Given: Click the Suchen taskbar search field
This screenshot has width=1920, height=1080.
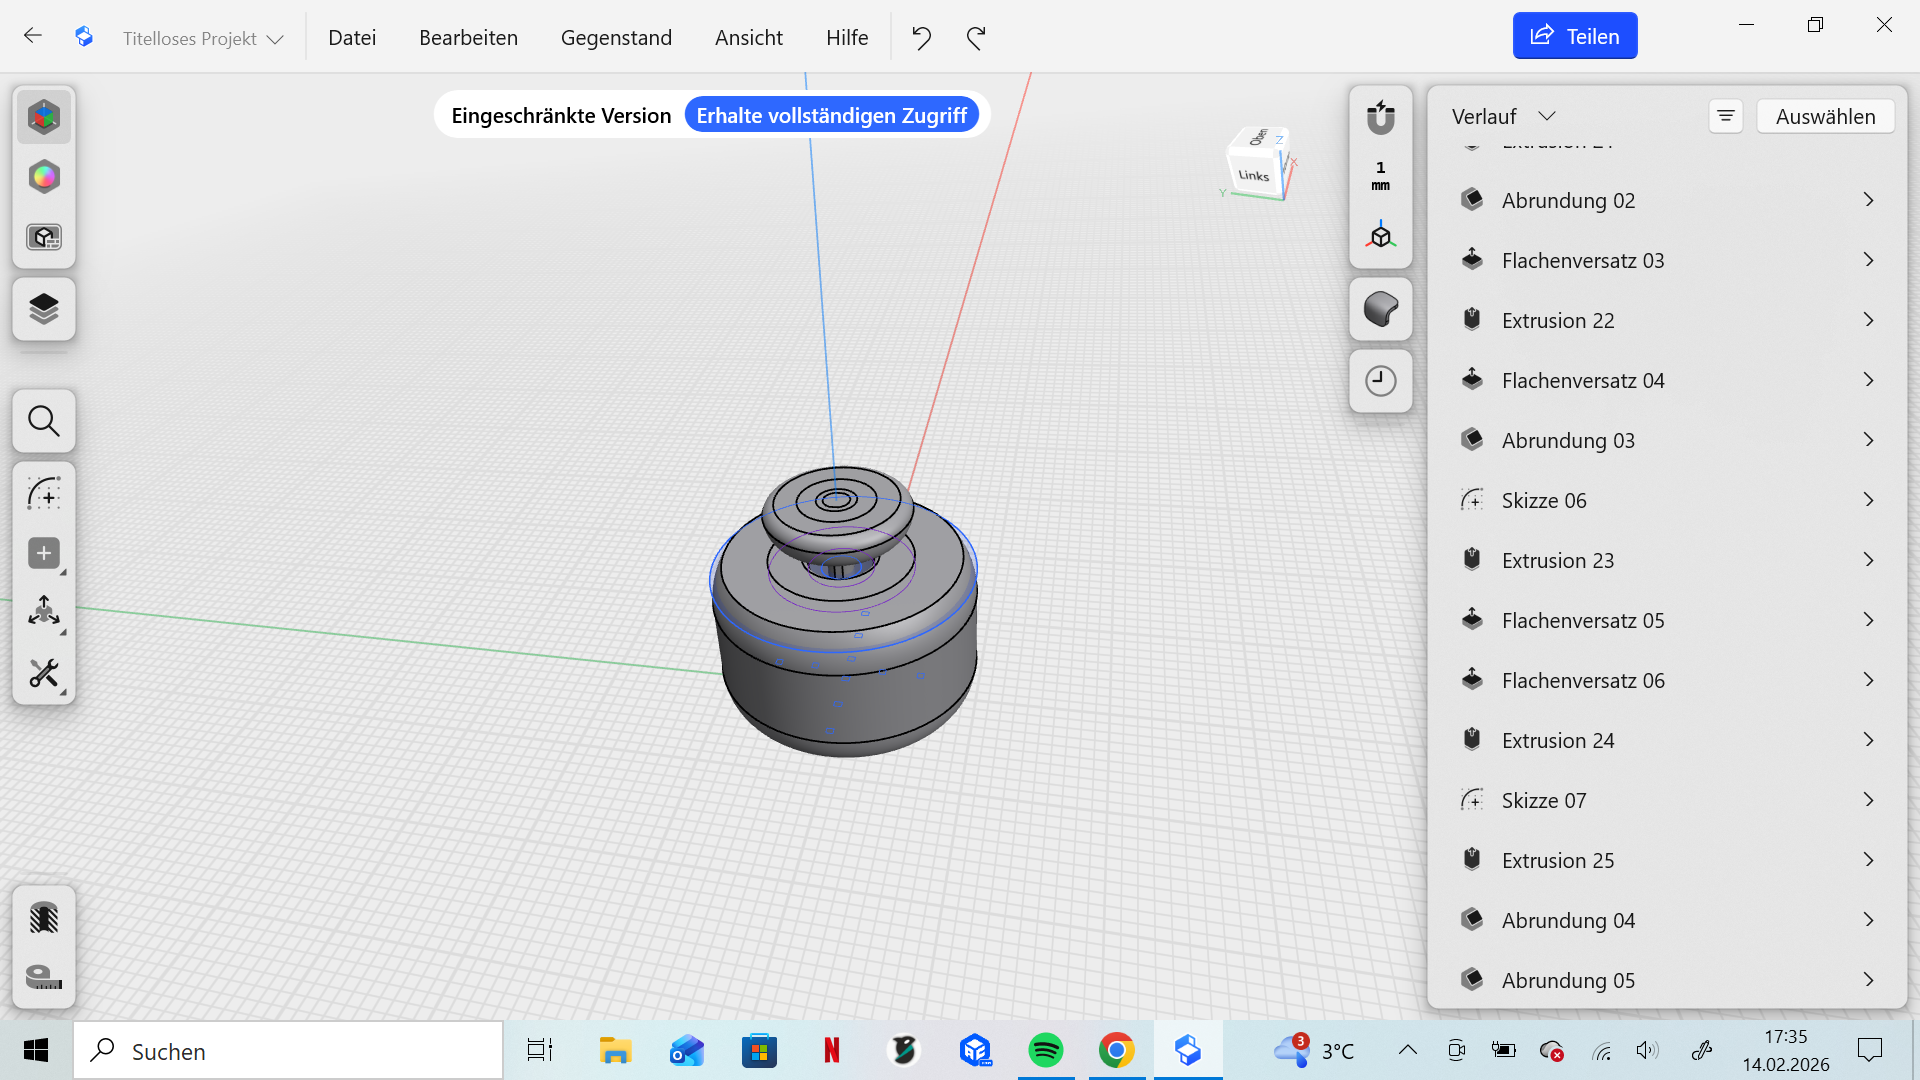Looking at the screenshot, I should (x=289, y=1051).
